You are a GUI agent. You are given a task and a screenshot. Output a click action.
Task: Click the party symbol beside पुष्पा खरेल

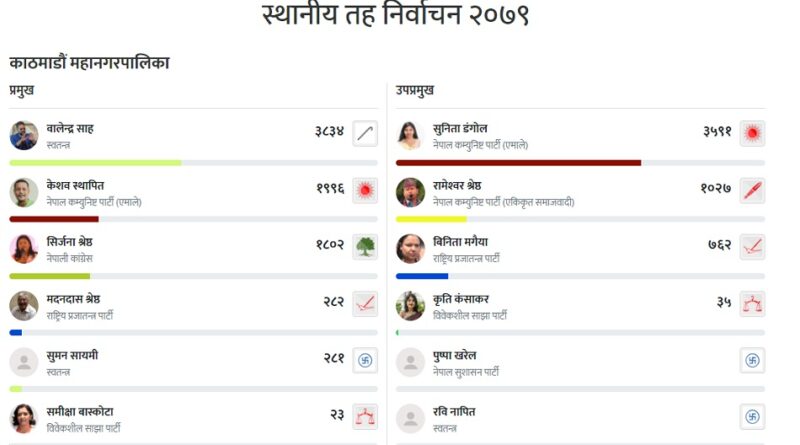752,361
